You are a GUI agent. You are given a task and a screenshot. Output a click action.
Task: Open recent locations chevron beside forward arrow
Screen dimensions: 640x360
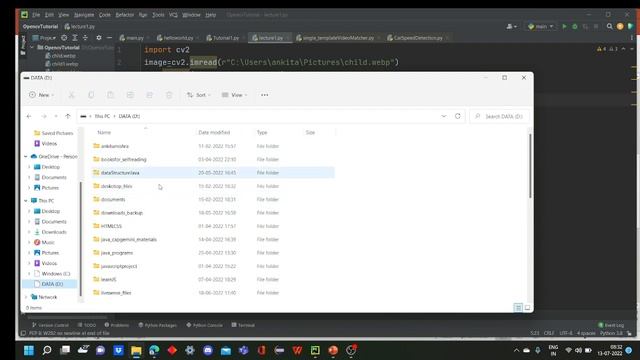[56, 116]
